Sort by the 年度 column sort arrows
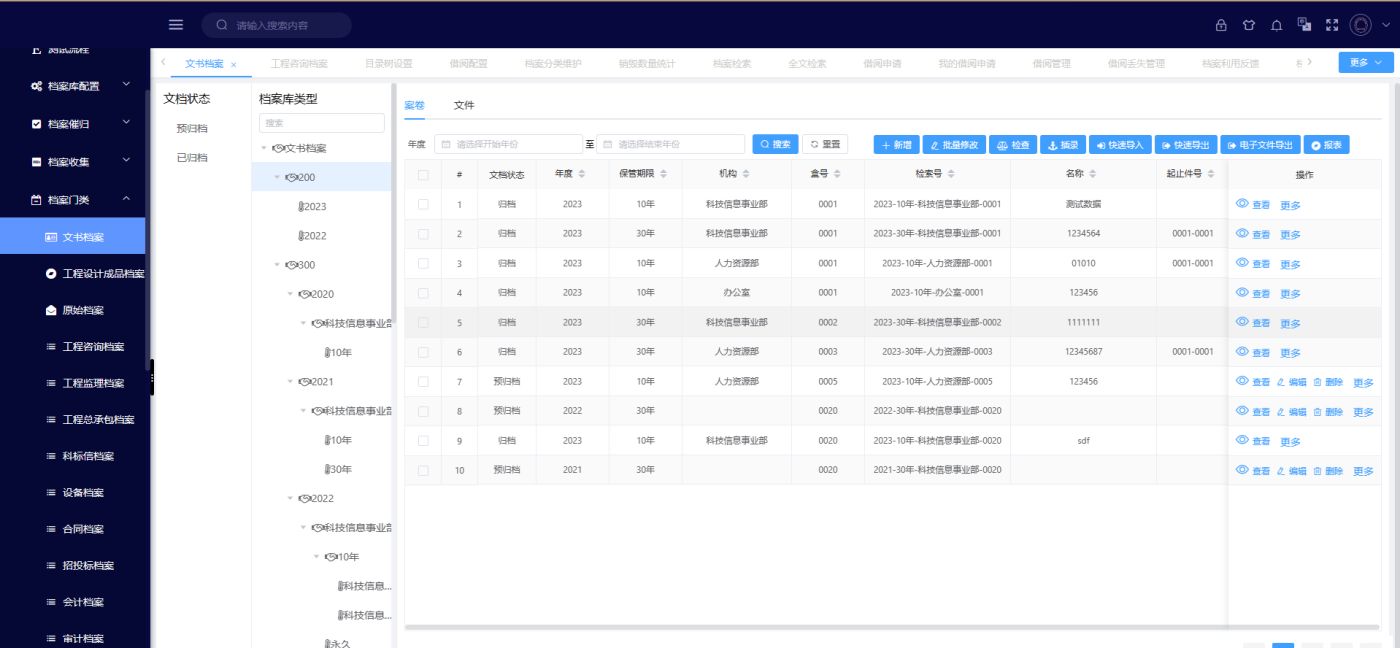Screen dimensions: 1400x648 click(582, 174)
